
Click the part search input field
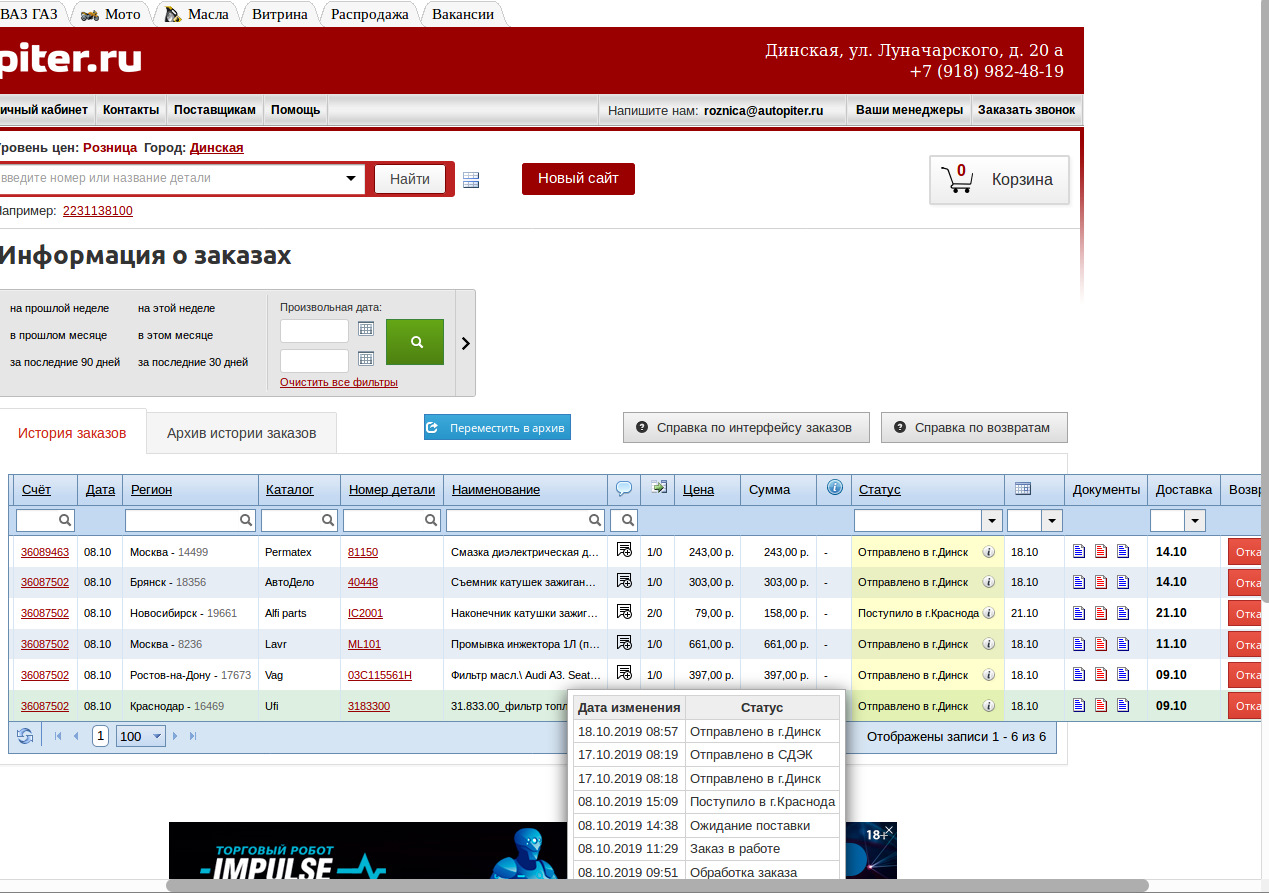pos(170,179)
